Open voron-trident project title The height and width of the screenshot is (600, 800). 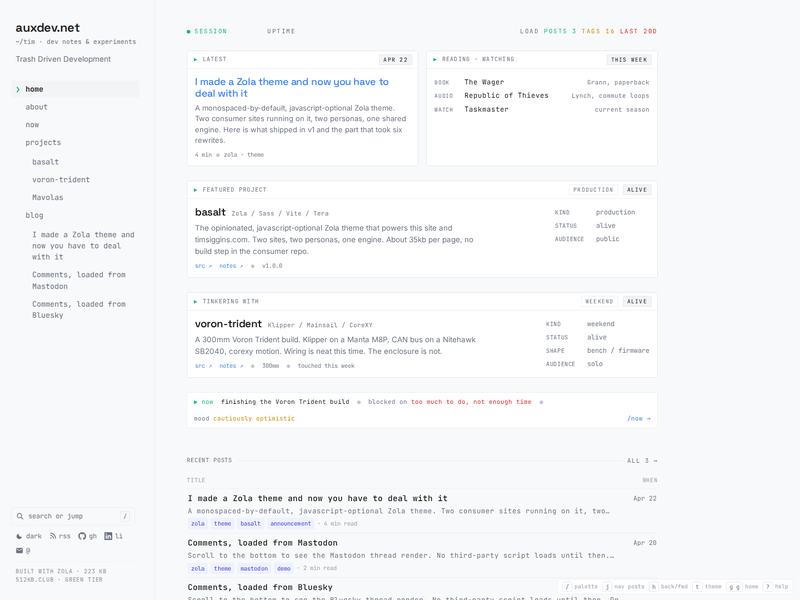click(228, 324)
